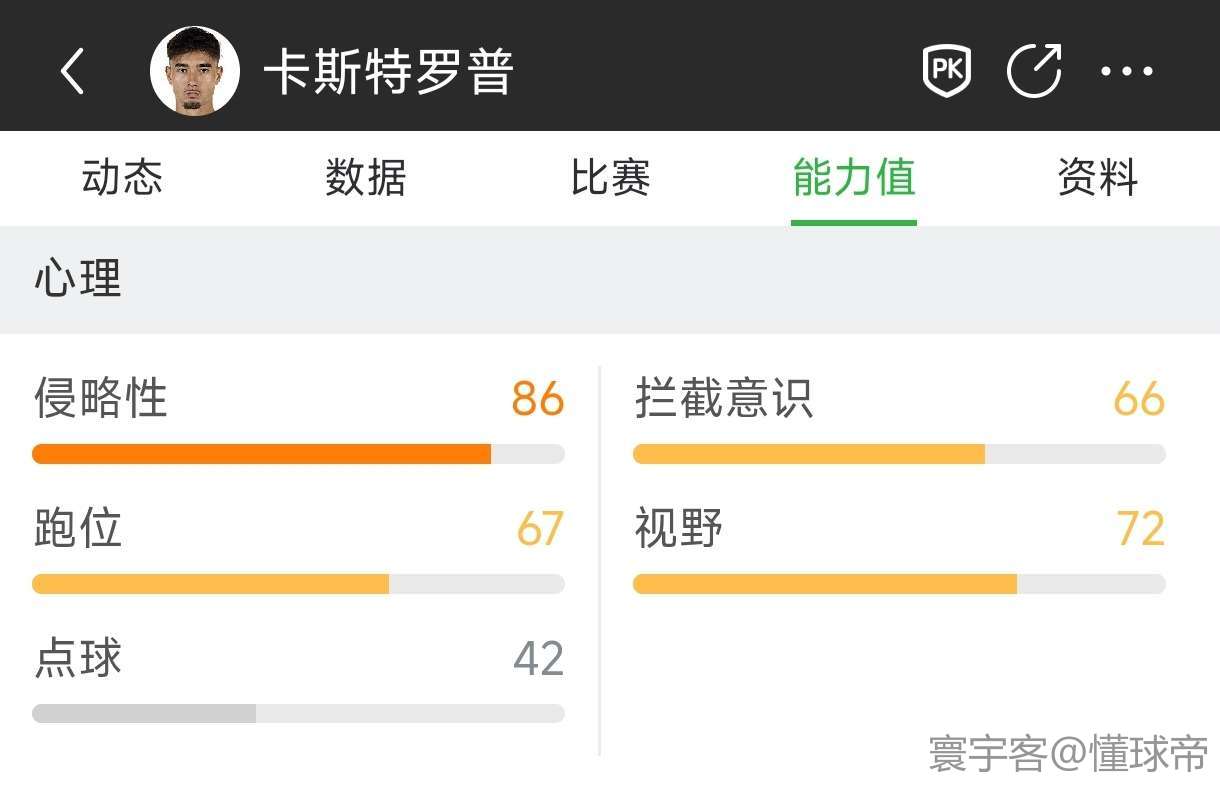Open the three-dot more options menu
1220x787 pixels.
point(1127,71)
